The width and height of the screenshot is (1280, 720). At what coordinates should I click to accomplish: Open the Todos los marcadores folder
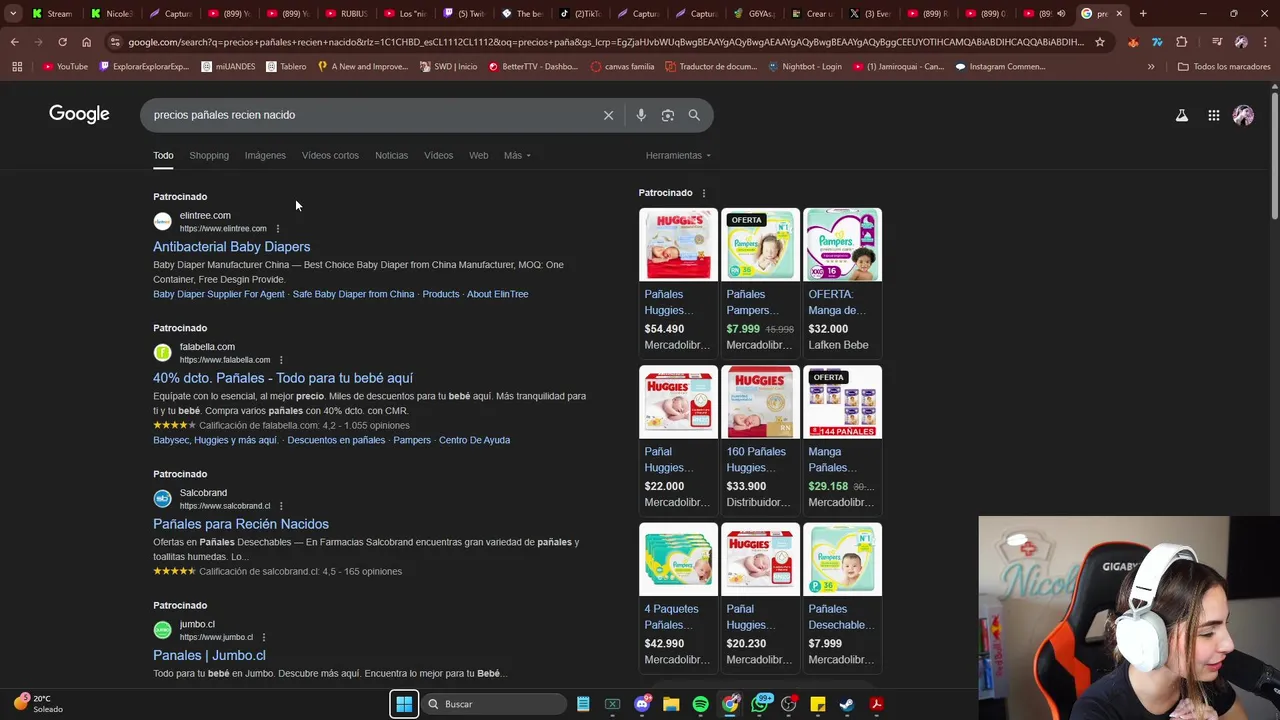[1223, 67]
